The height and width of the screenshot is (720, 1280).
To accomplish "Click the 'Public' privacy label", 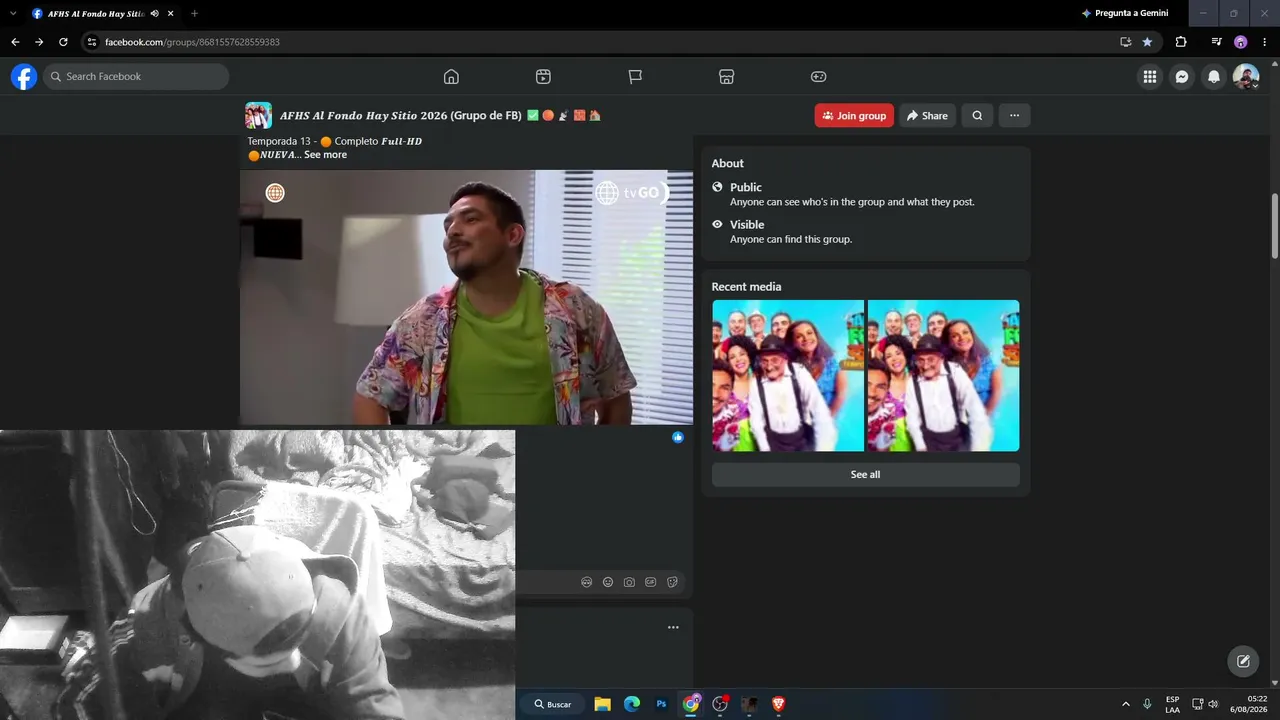I will tap(746, 187).
